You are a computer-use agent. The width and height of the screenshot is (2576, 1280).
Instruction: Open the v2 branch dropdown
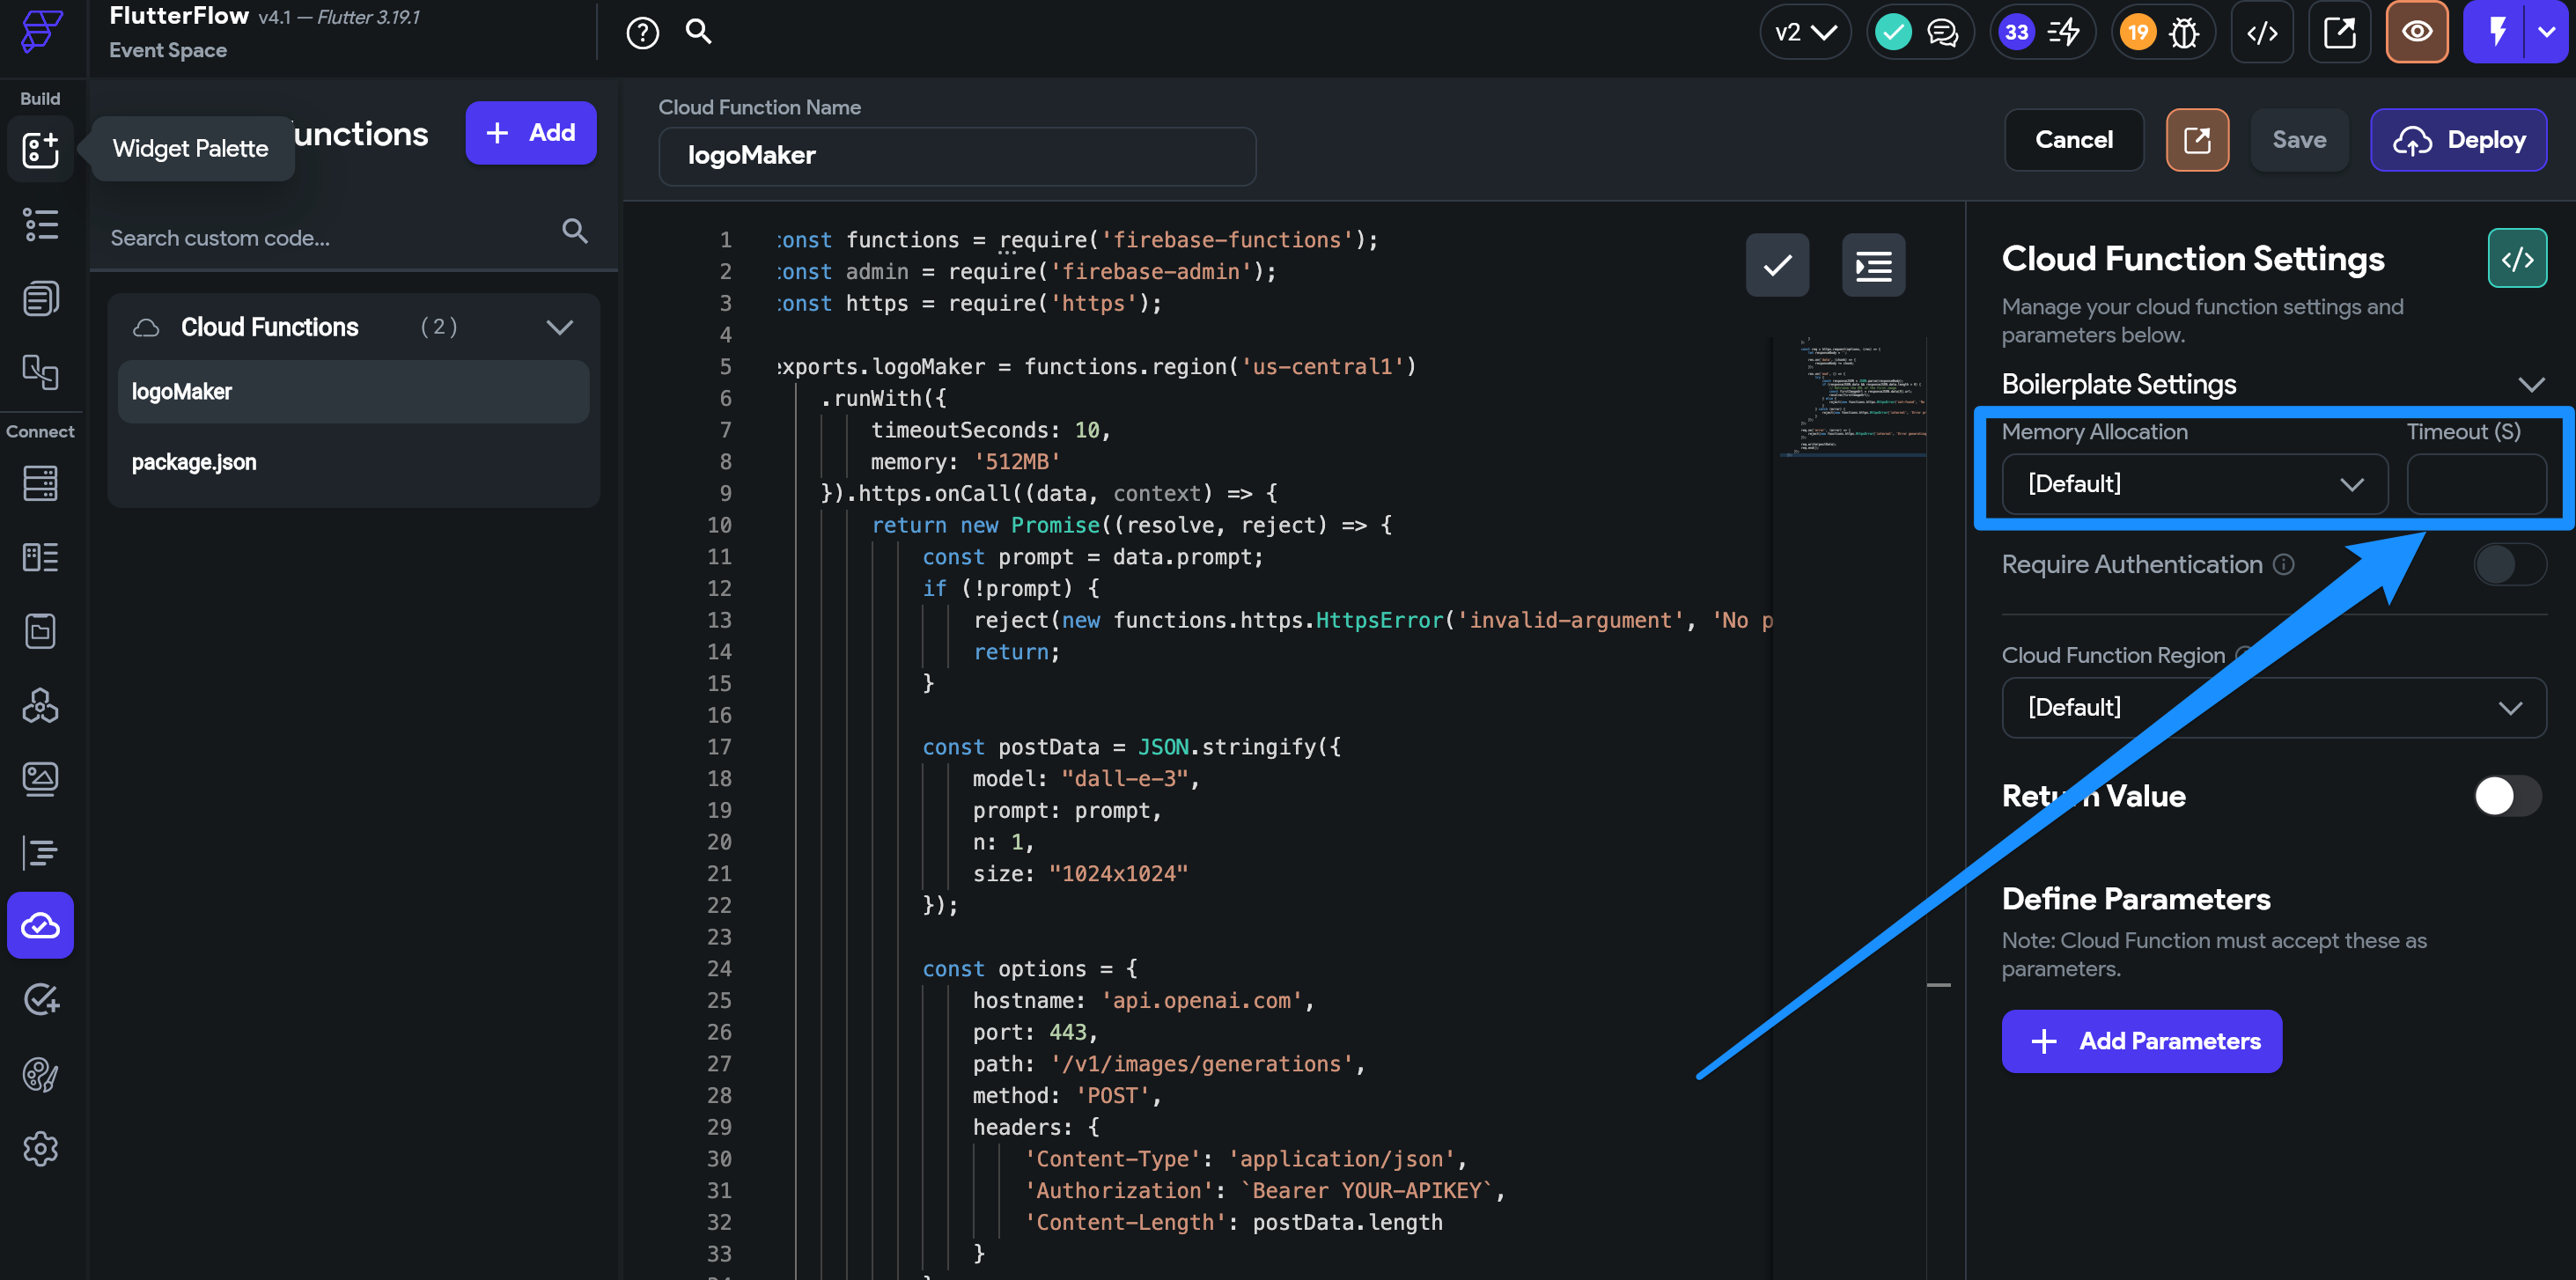(1805, 32)
